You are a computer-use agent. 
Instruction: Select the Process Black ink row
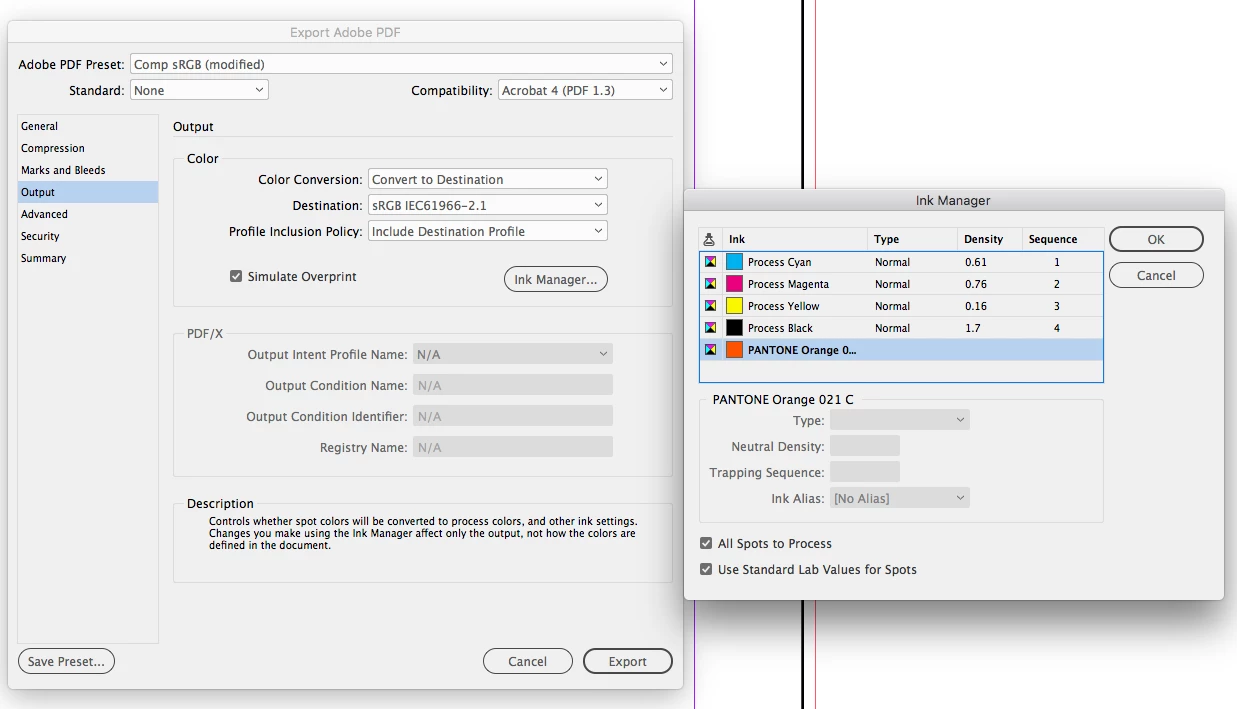click(901, 328)
